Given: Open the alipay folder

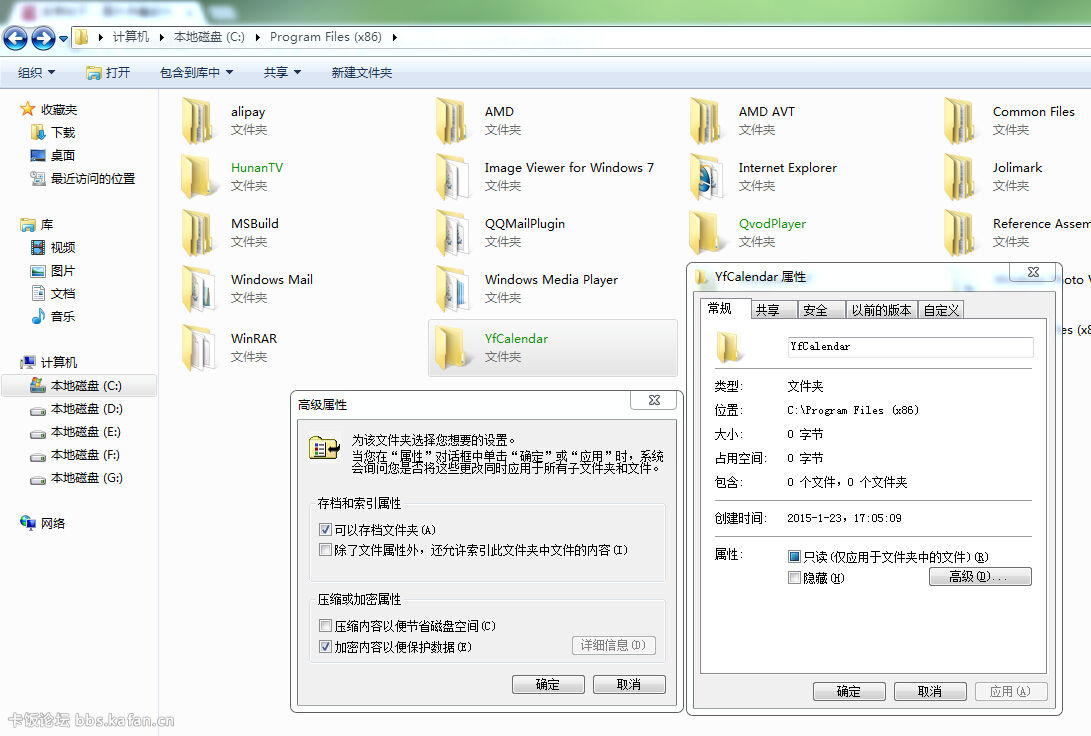Looking at the screenshot, I should pos(247,111).
